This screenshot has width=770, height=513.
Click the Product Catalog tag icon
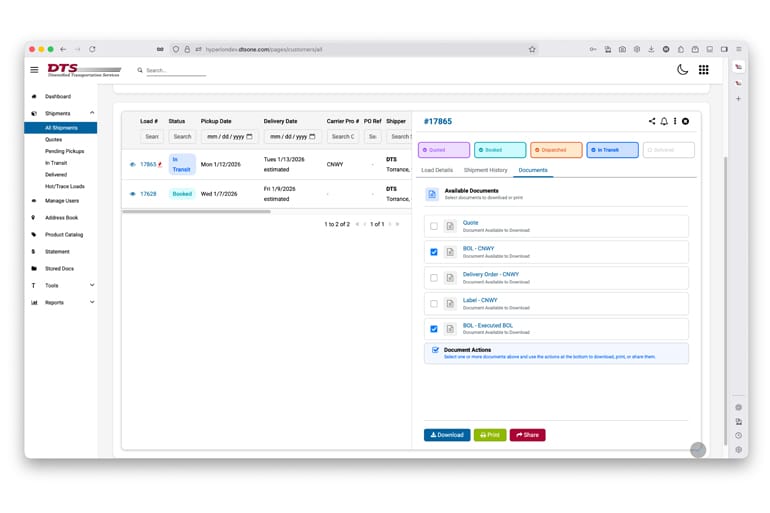point(34,235)
